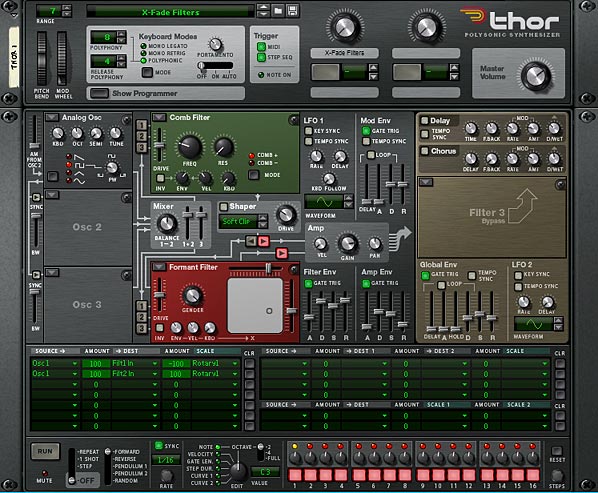The width and height of the screenshot is (598, 493).
Task: Click the Comb Filter FREQ knob
Action: click(190, 147)
